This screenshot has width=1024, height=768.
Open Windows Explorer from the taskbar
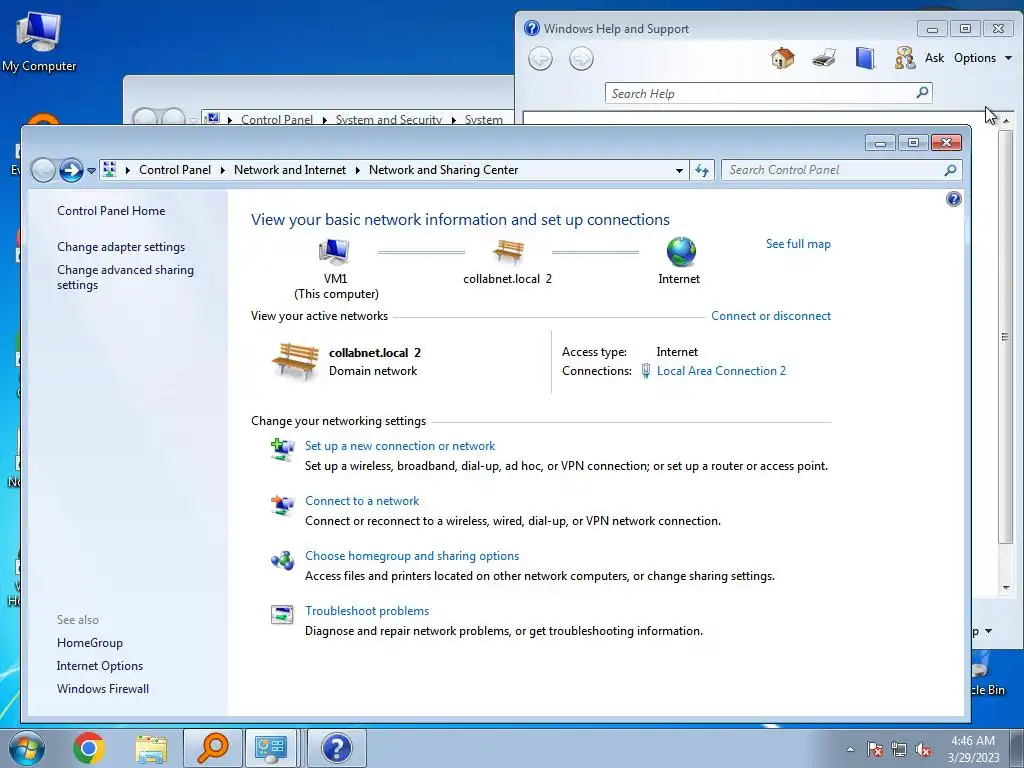(151, 748)
